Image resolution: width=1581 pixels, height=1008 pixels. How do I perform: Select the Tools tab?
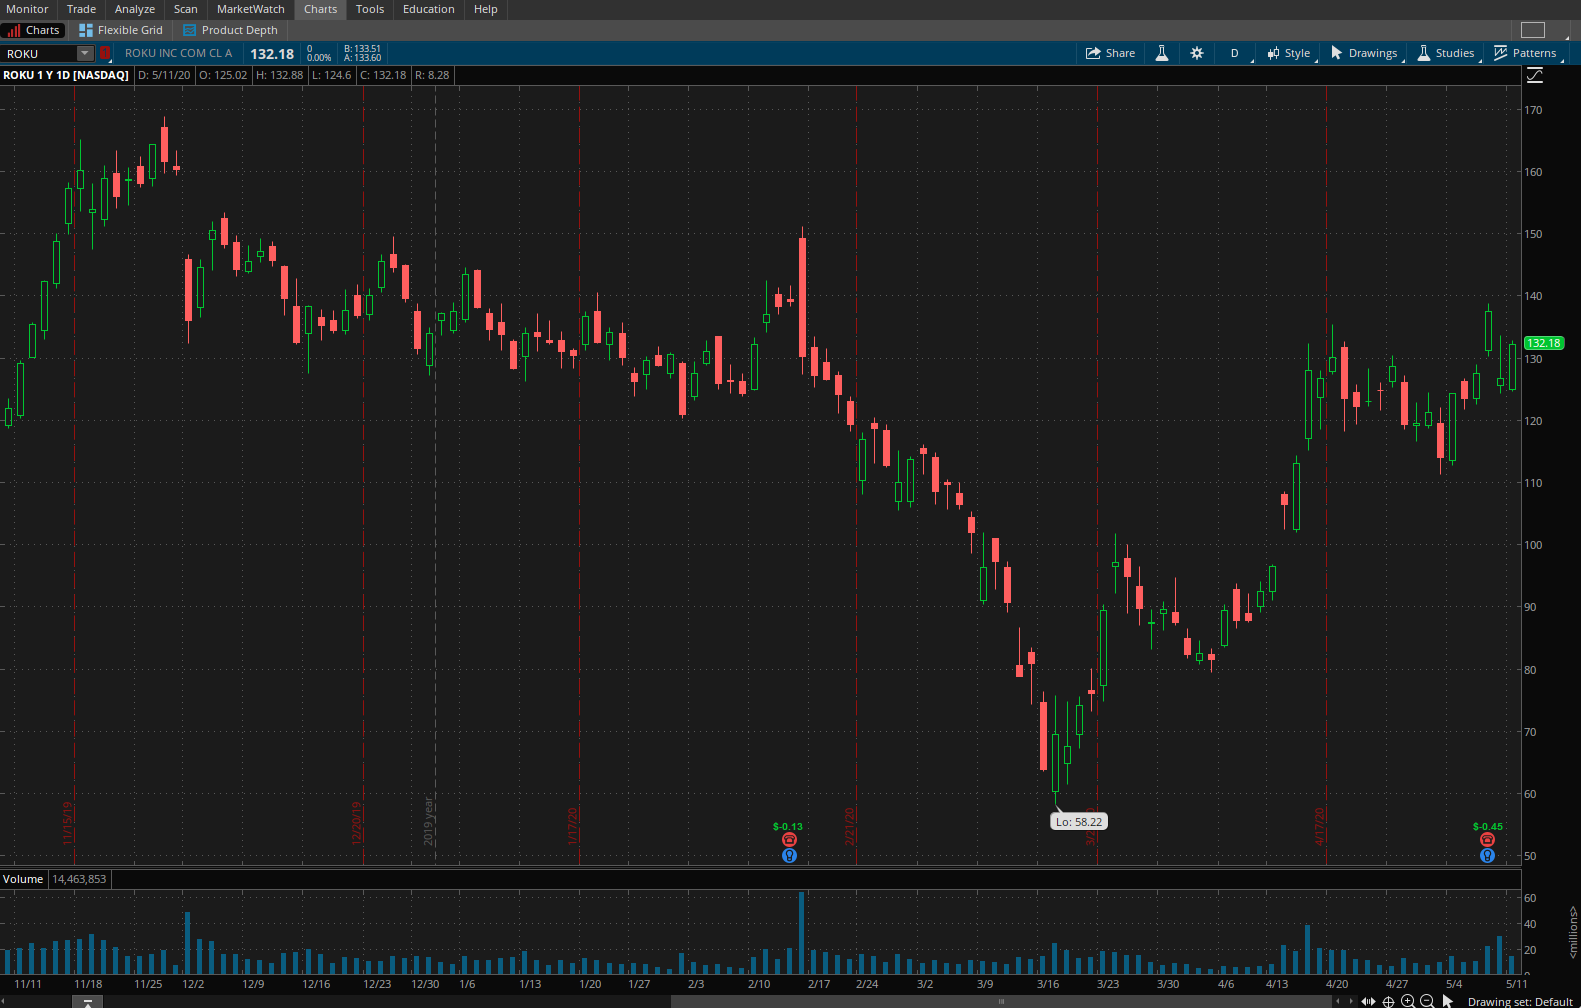(x=370, y=9)
